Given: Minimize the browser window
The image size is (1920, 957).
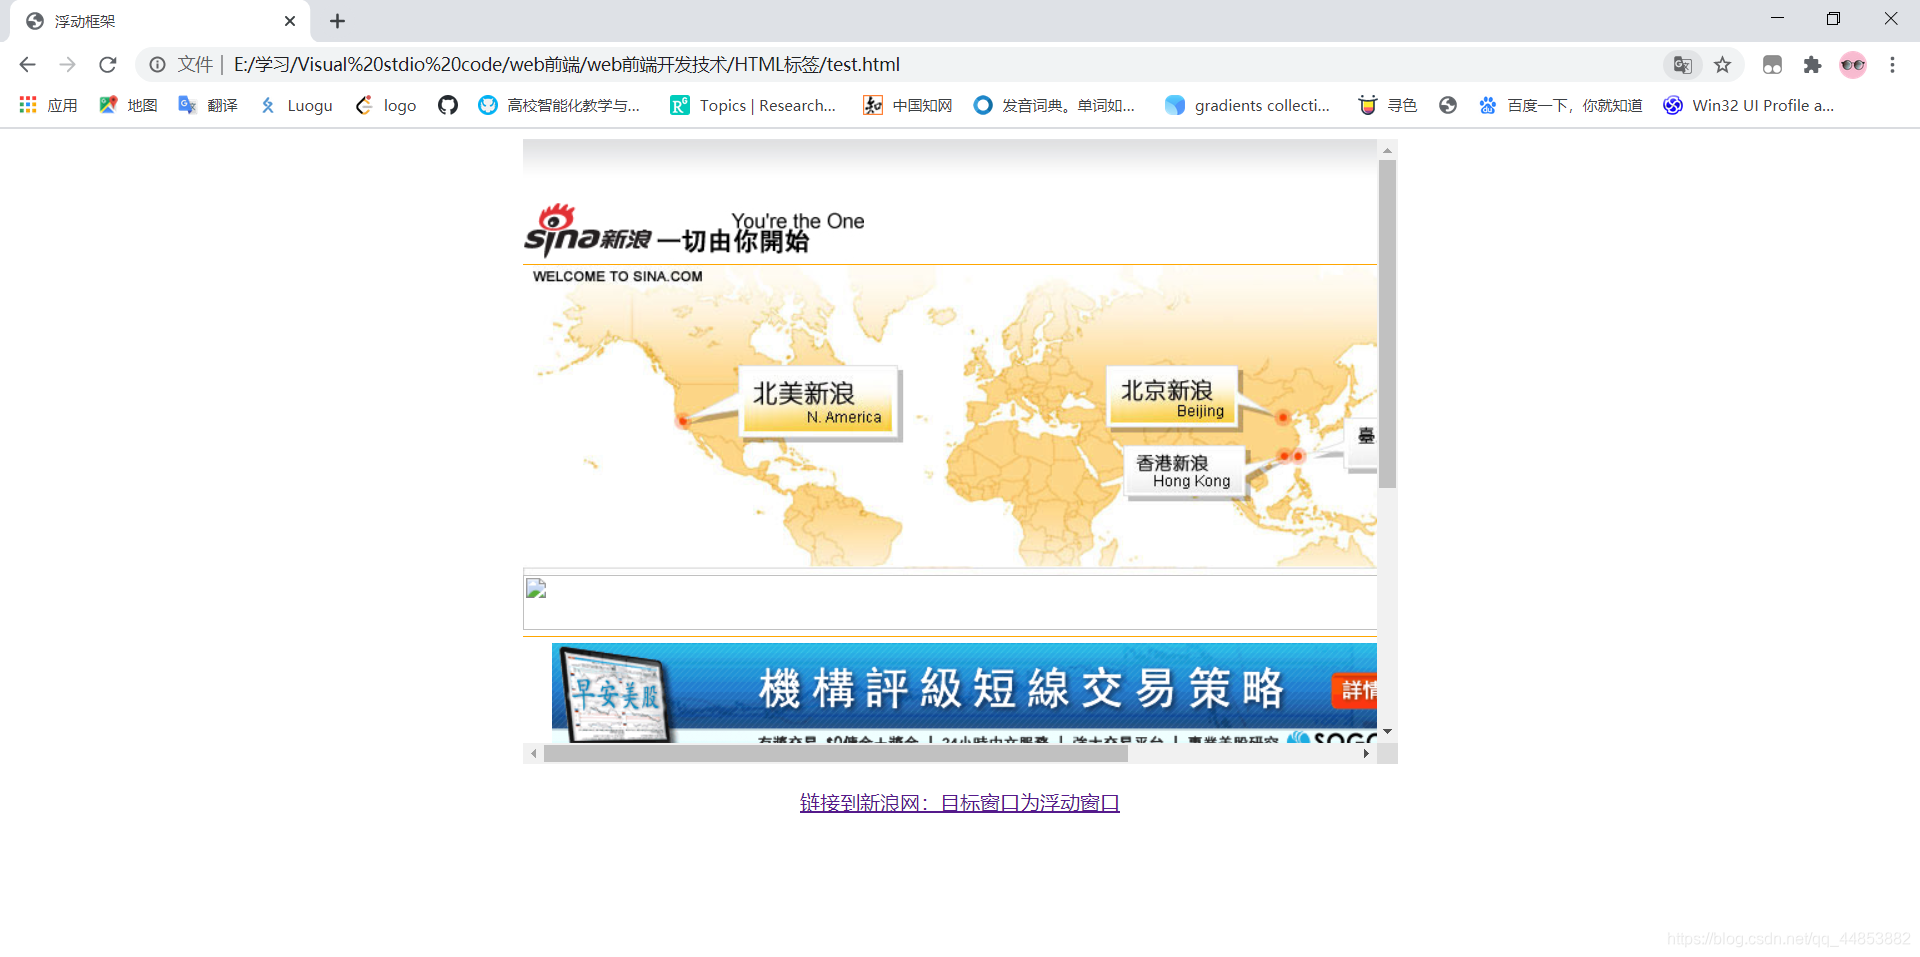Looking at the screenshot, I should (1777, 19).
